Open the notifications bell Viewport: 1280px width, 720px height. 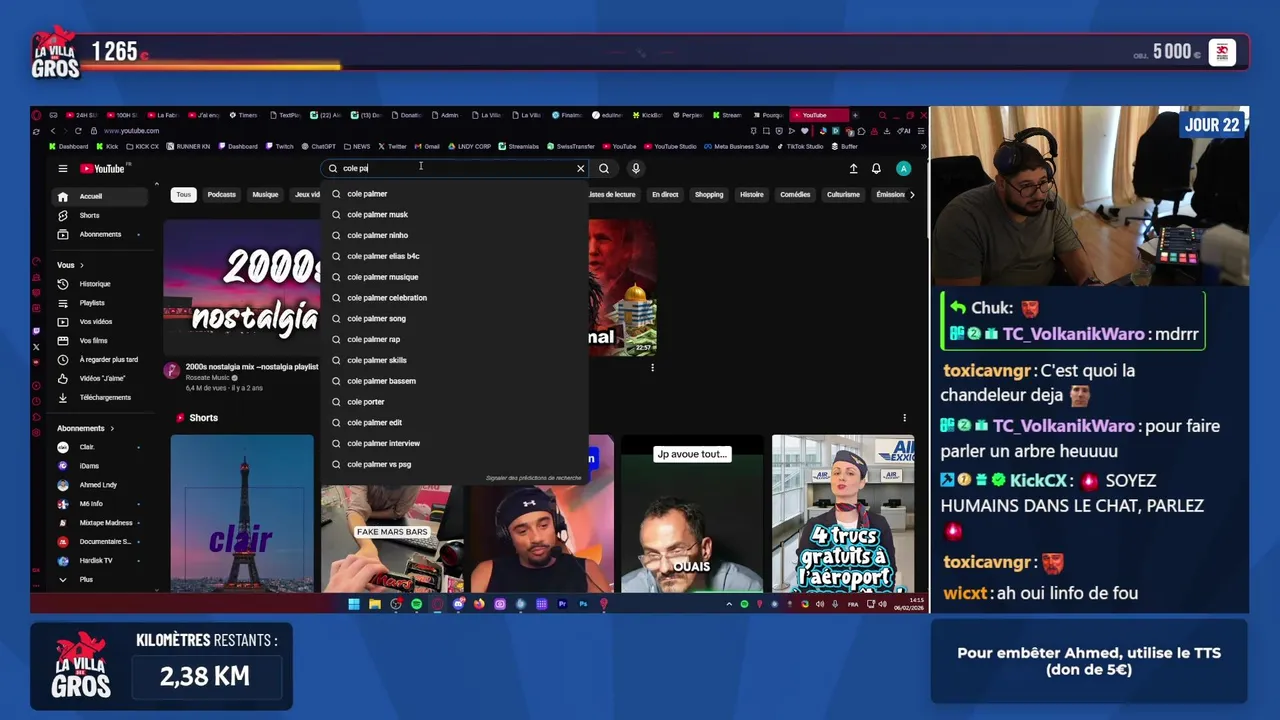876,169
